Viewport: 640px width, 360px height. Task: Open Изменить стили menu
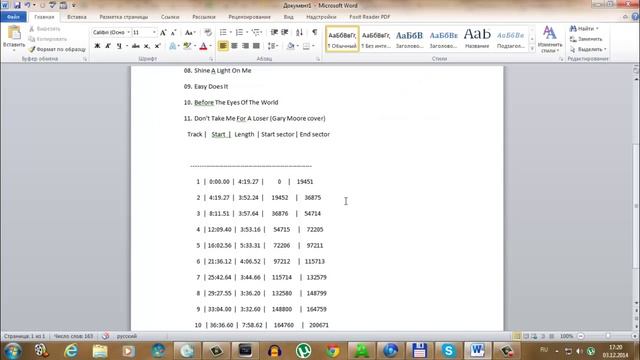click(x=550, y=39)
